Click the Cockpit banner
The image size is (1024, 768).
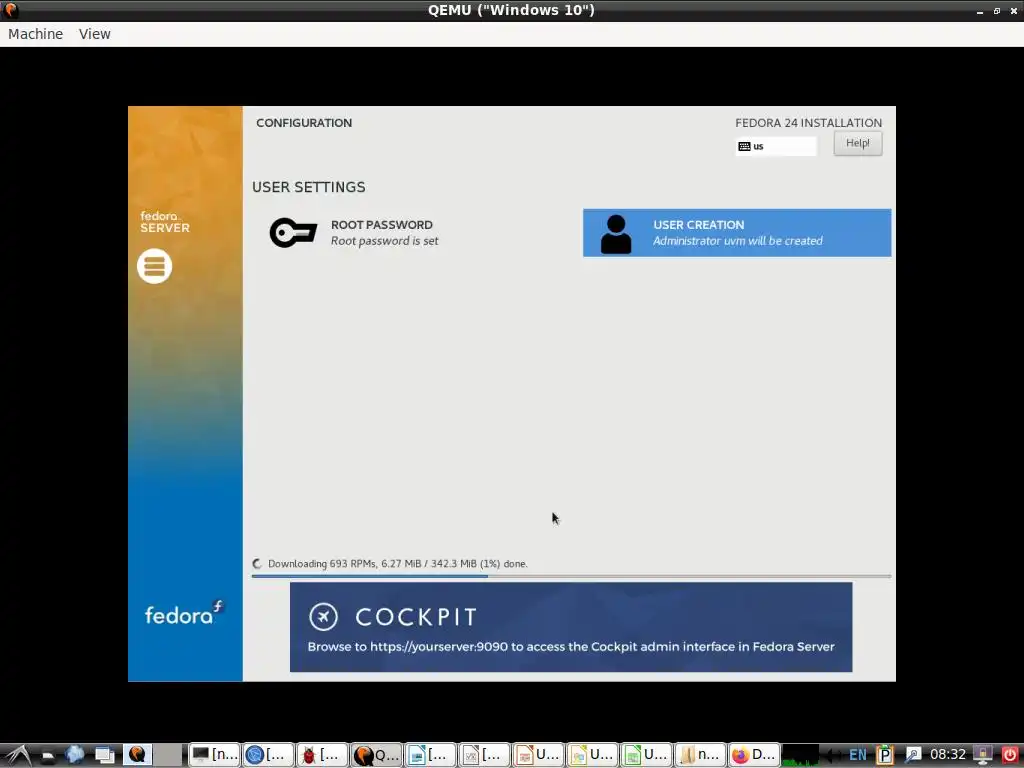[571, 627]
